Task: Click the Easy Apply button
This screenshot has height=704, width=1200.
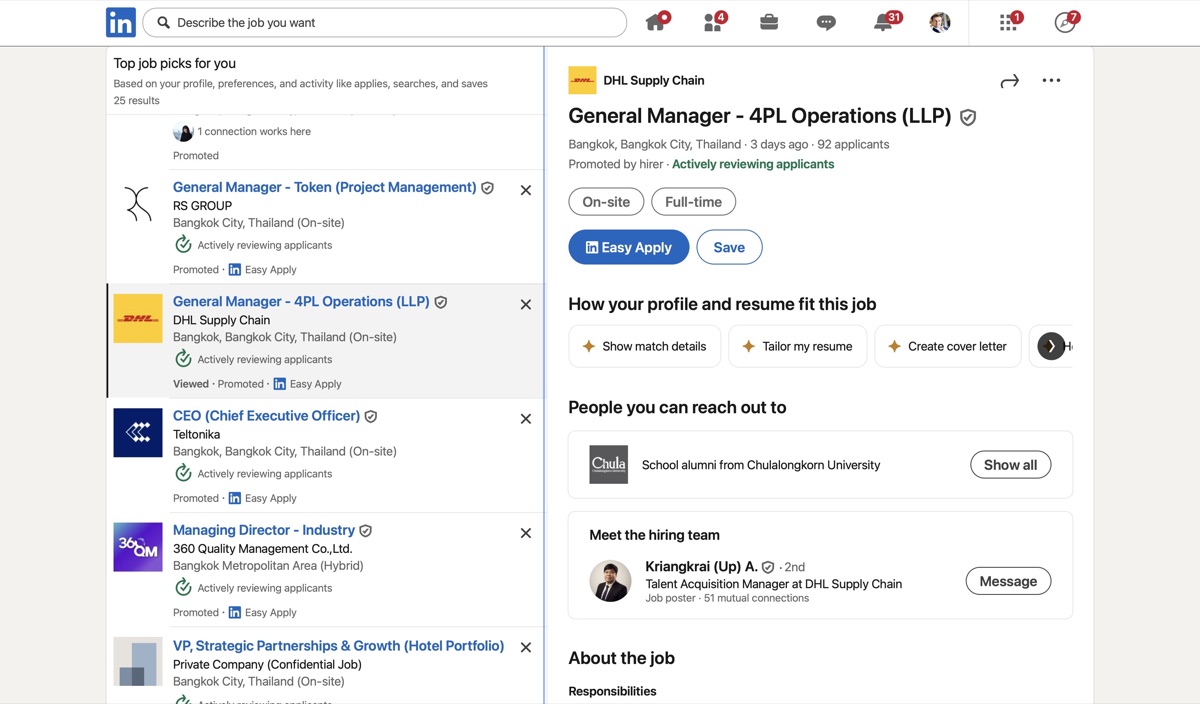Action: (628, 247)
